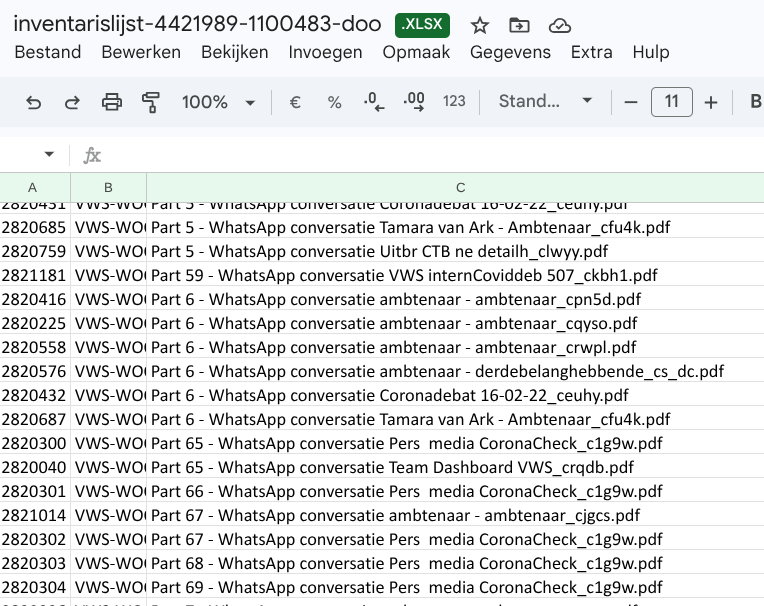
Task: Select cell with 2820040
Action: 35,467
